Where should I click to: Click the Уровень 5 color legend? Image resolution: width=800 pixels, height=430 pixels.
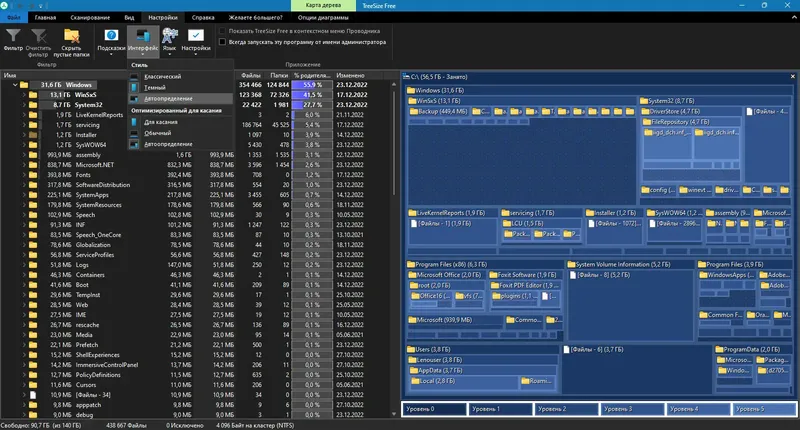pyautogui.click(x=764, y=409)
